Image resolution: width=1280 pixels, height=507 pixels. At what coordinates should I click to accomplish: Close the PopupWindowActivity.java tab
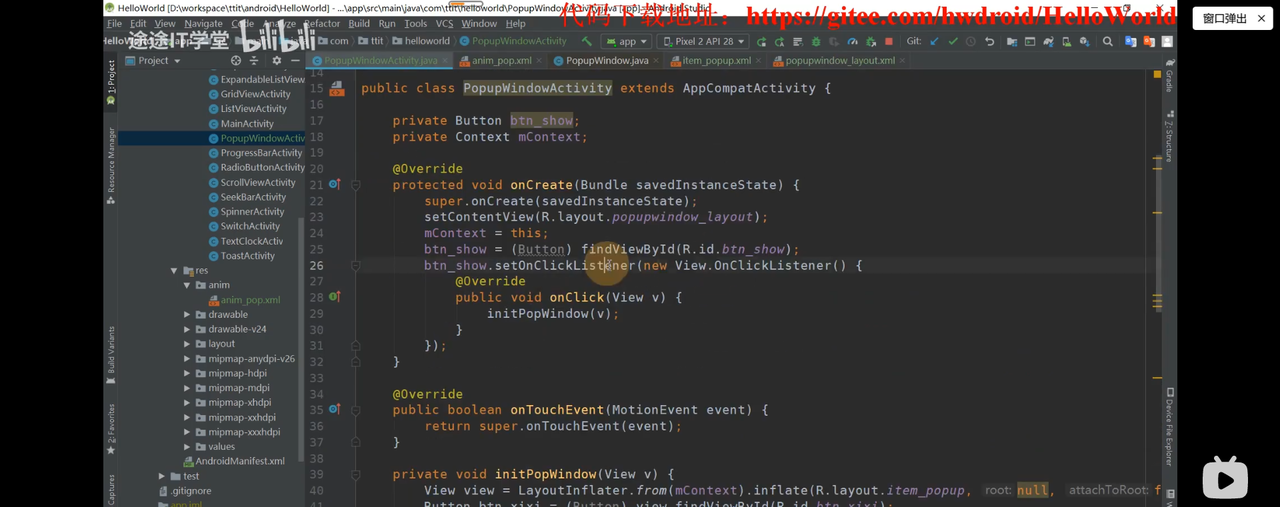tap(445, 61)
